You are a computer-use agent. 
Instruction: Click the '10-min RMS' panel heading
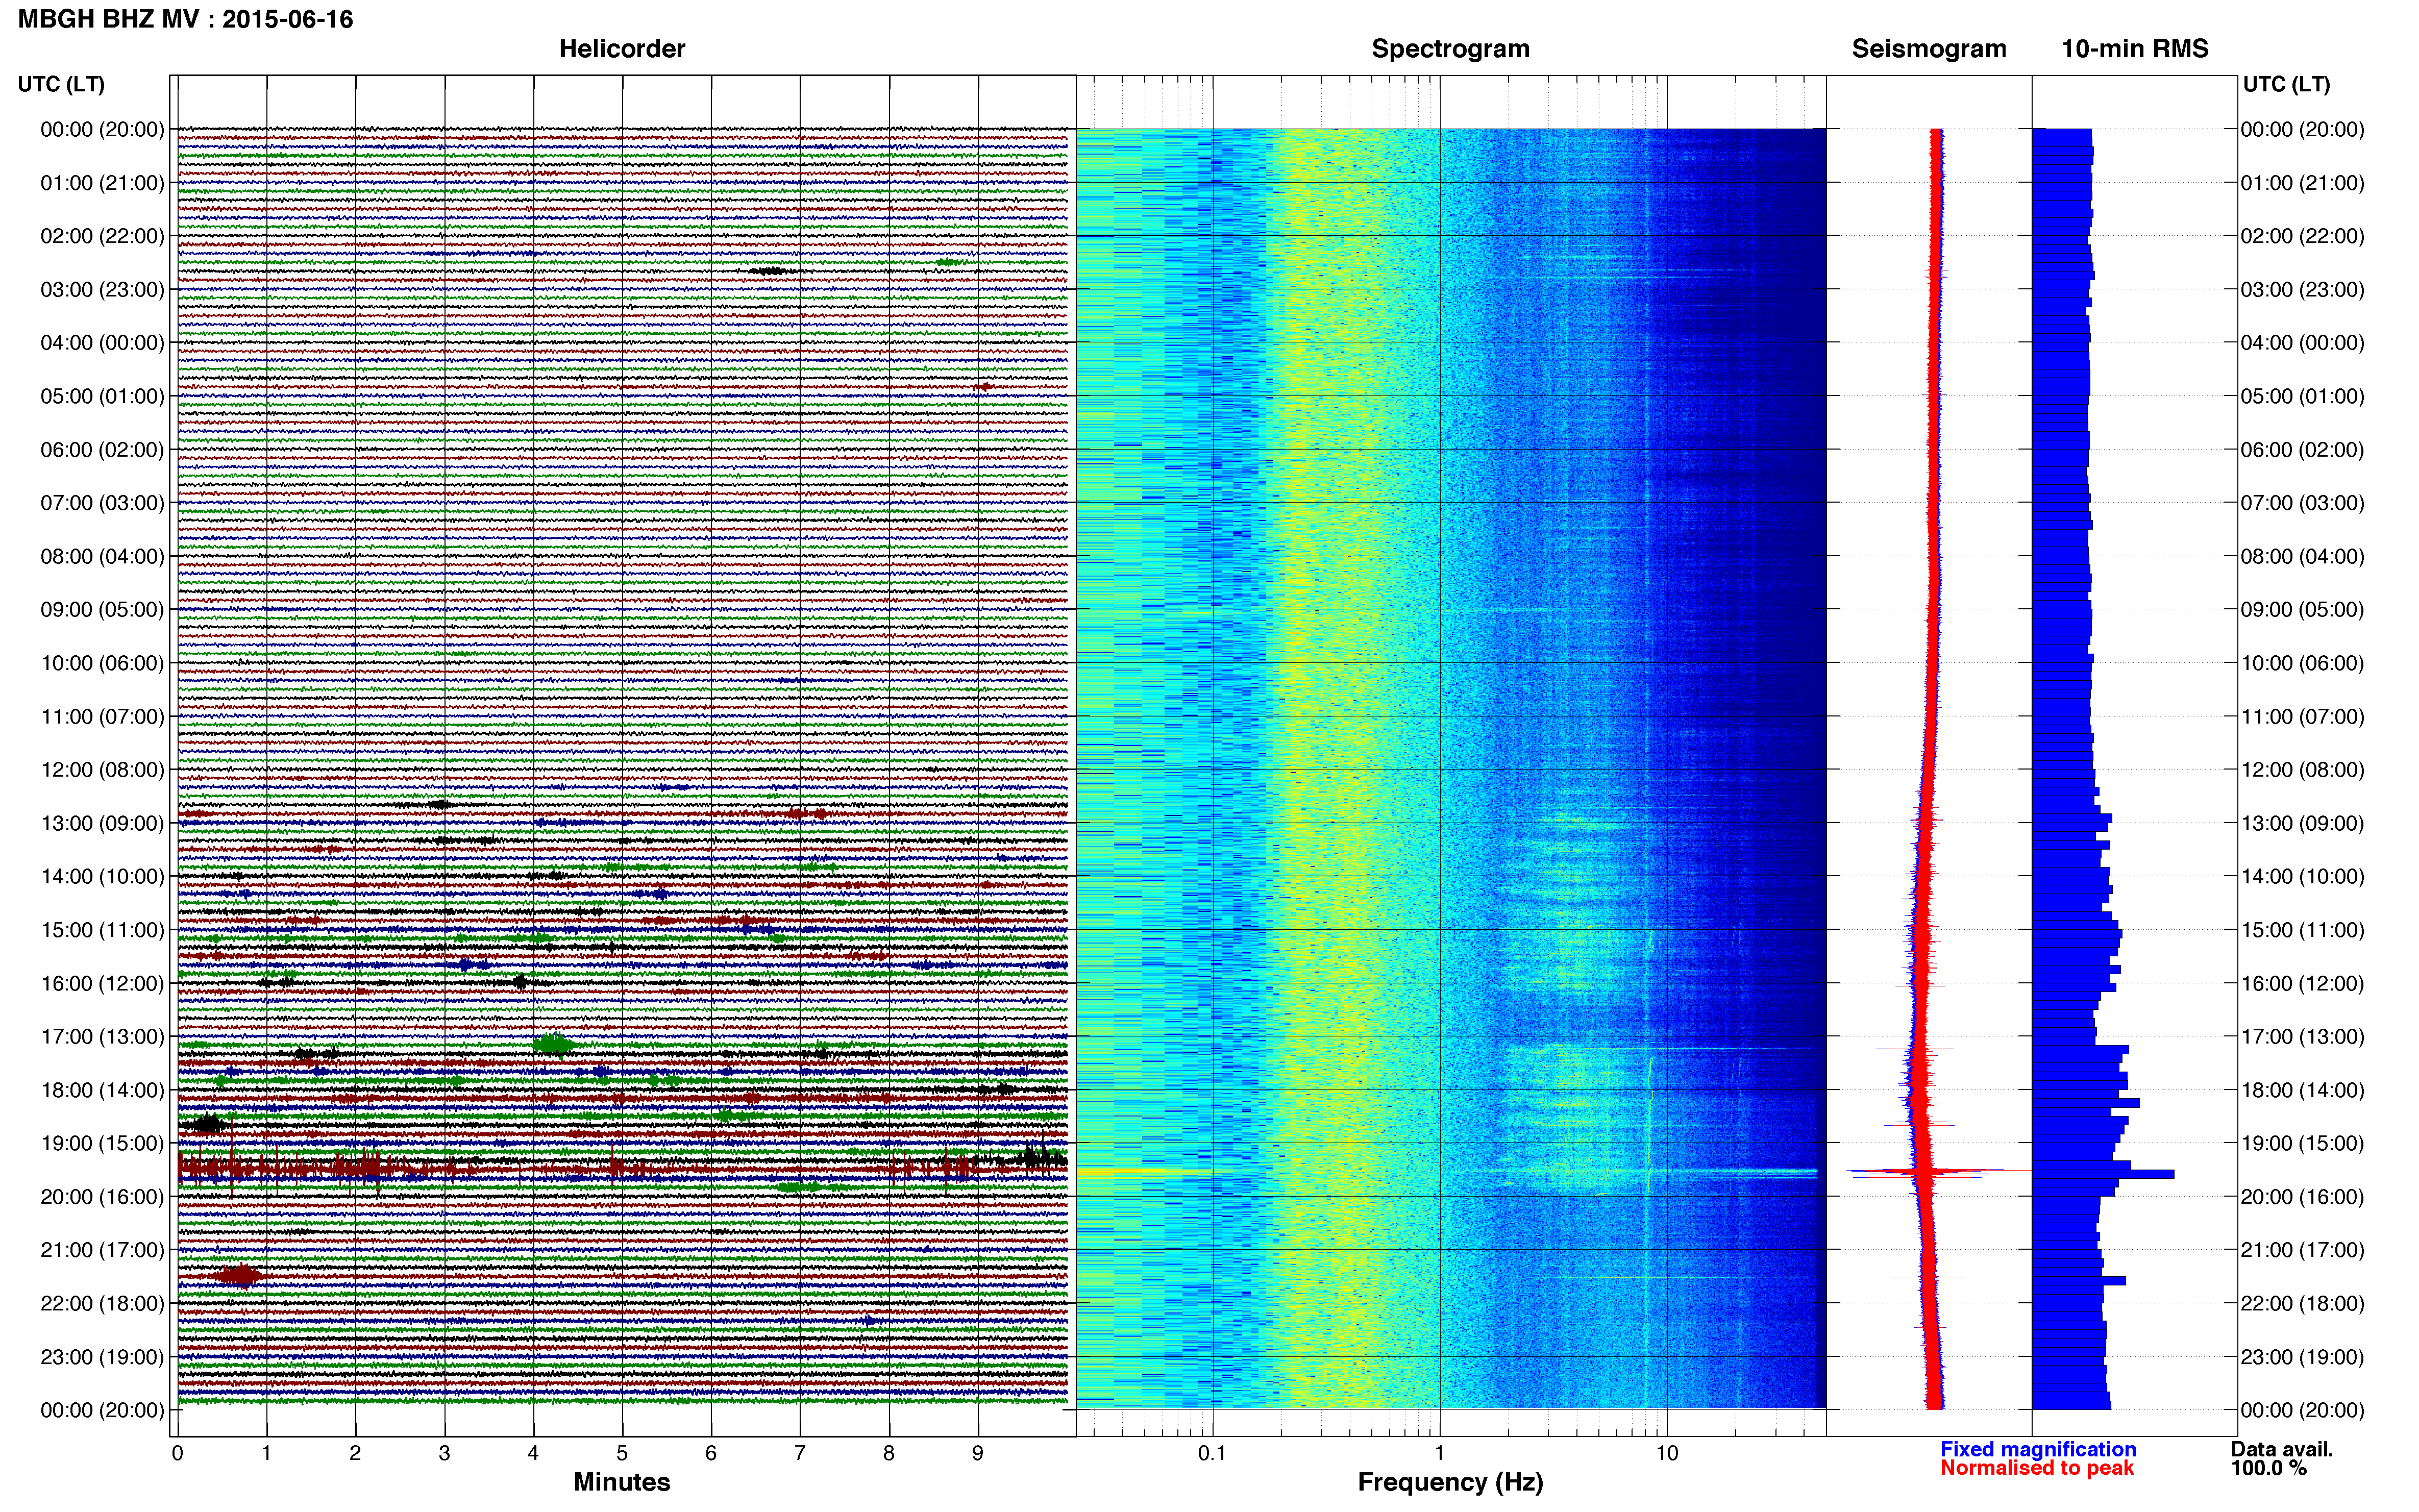click(x=2135, y=49)
